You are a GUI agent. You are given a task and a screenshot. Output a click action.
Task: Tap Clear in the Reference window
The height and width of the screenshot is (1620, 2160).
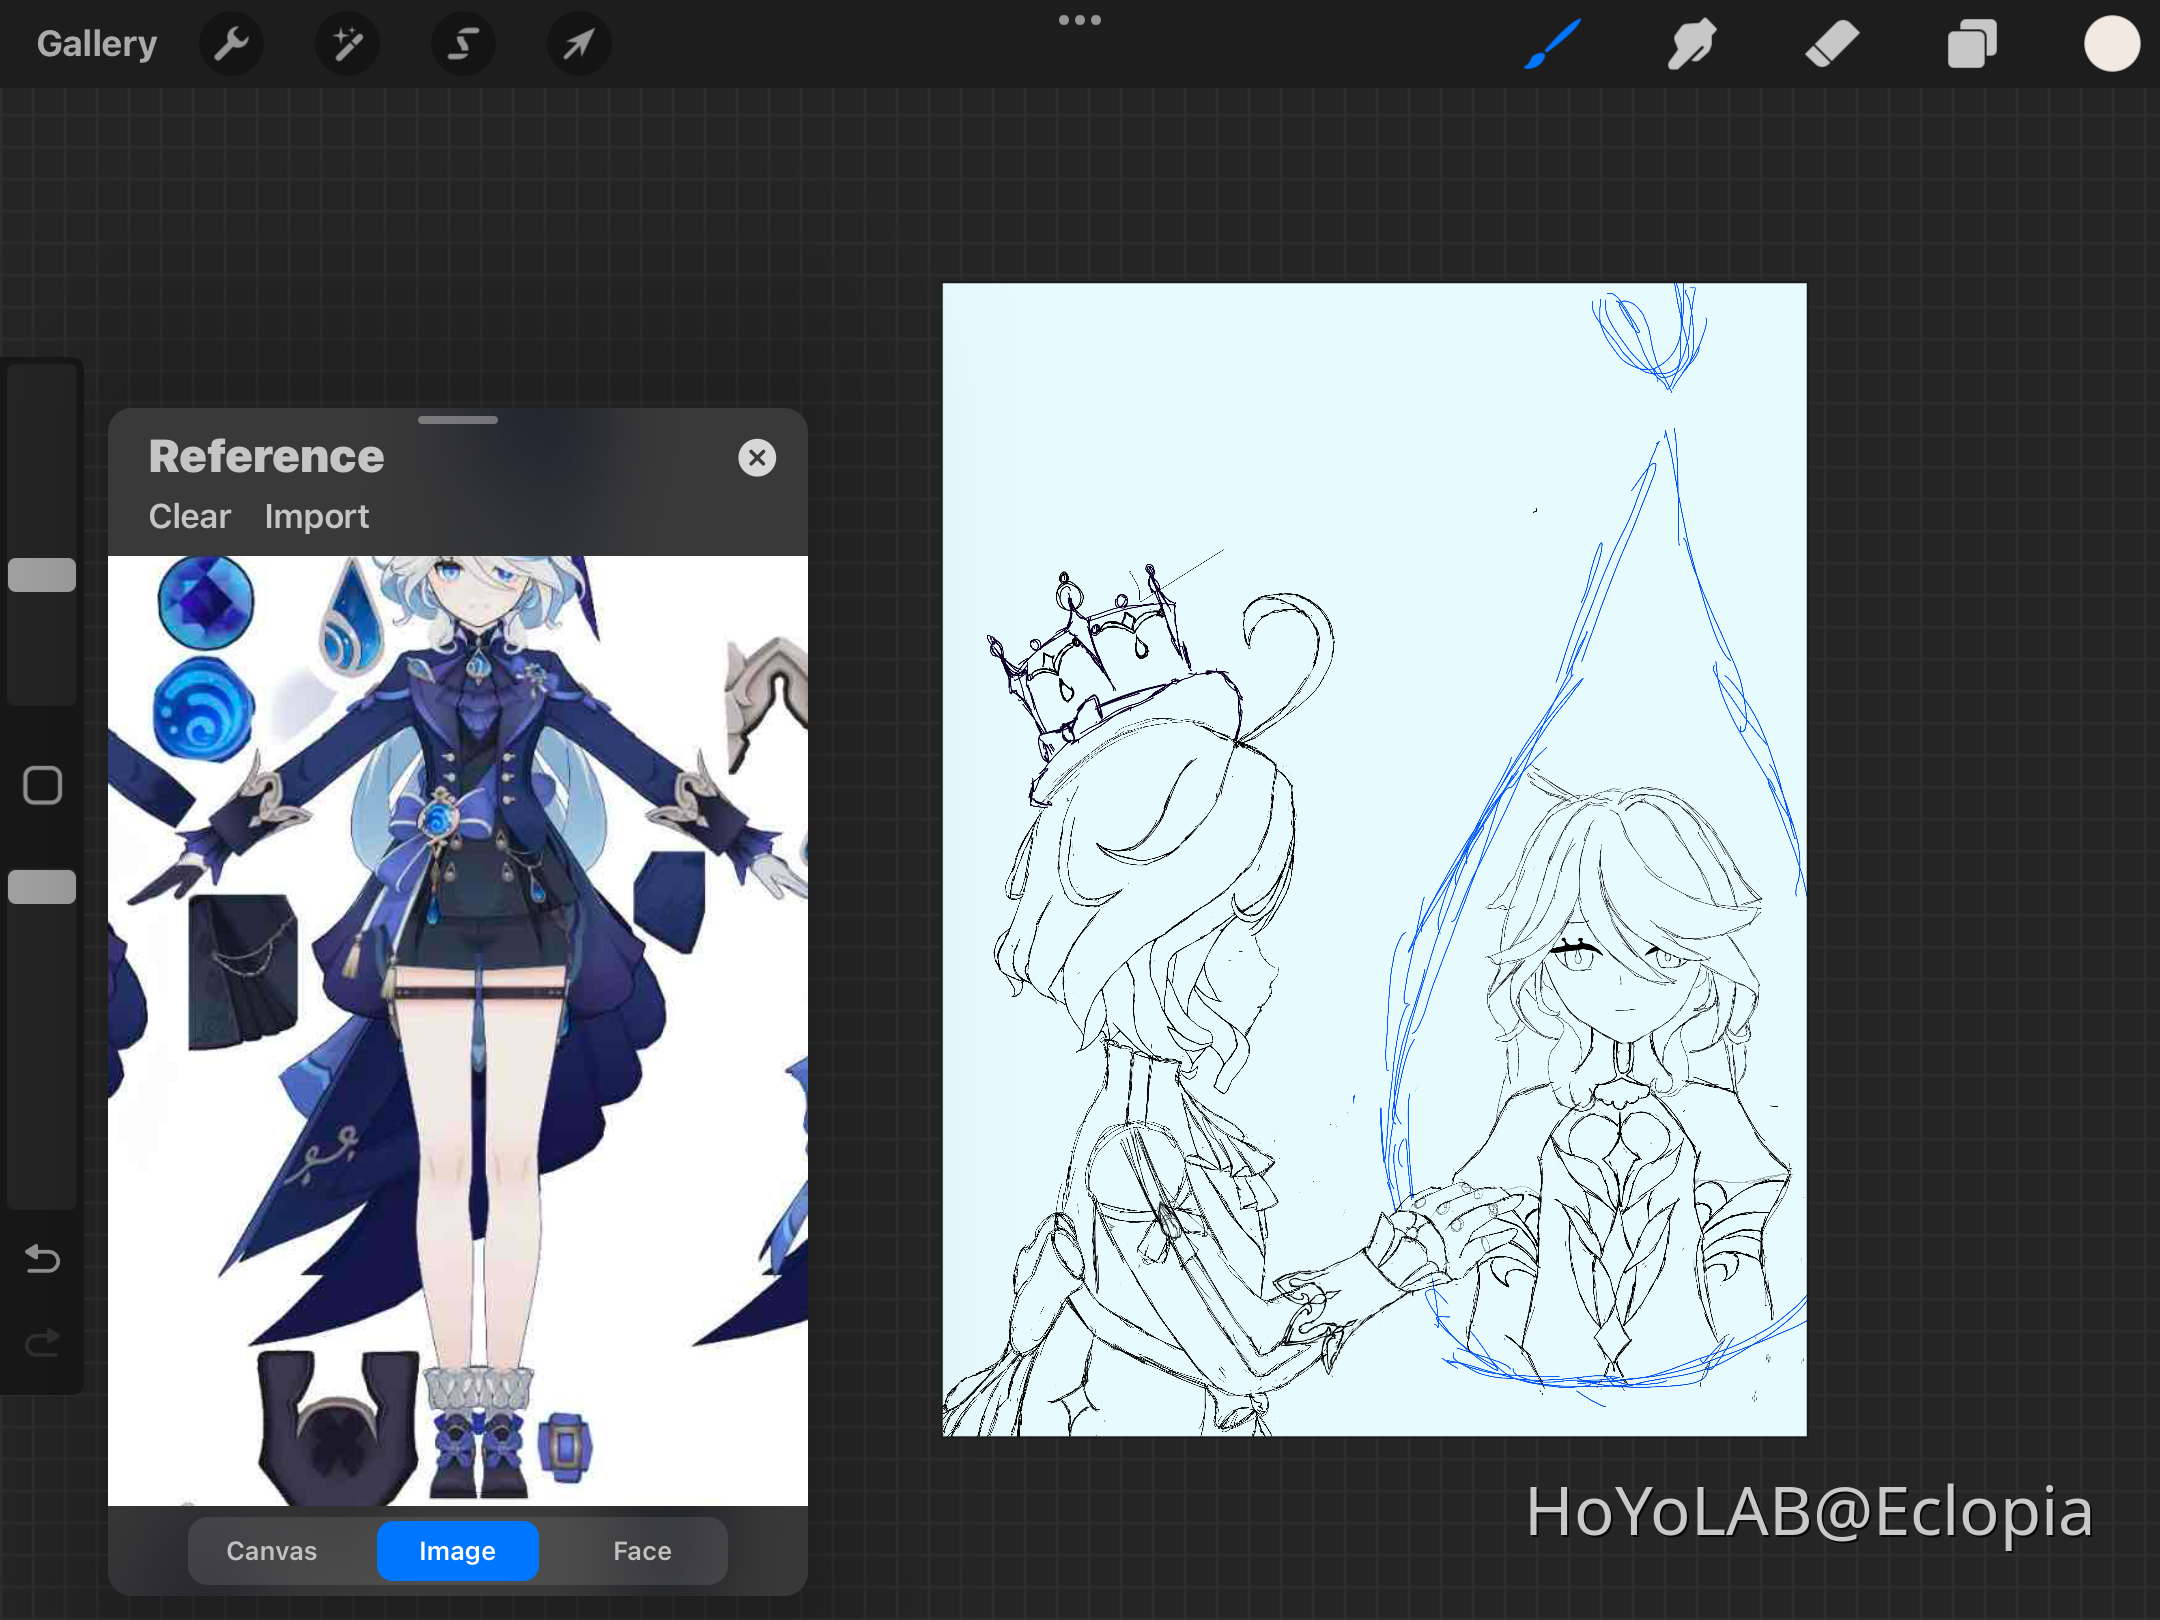(189, 516)
